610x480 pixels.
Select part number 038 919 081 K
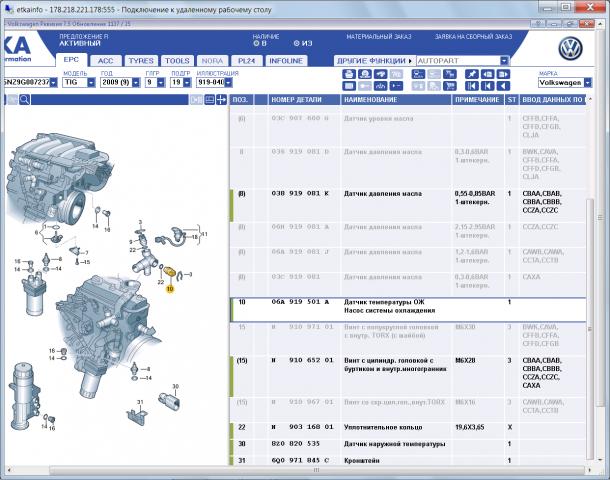300,193
